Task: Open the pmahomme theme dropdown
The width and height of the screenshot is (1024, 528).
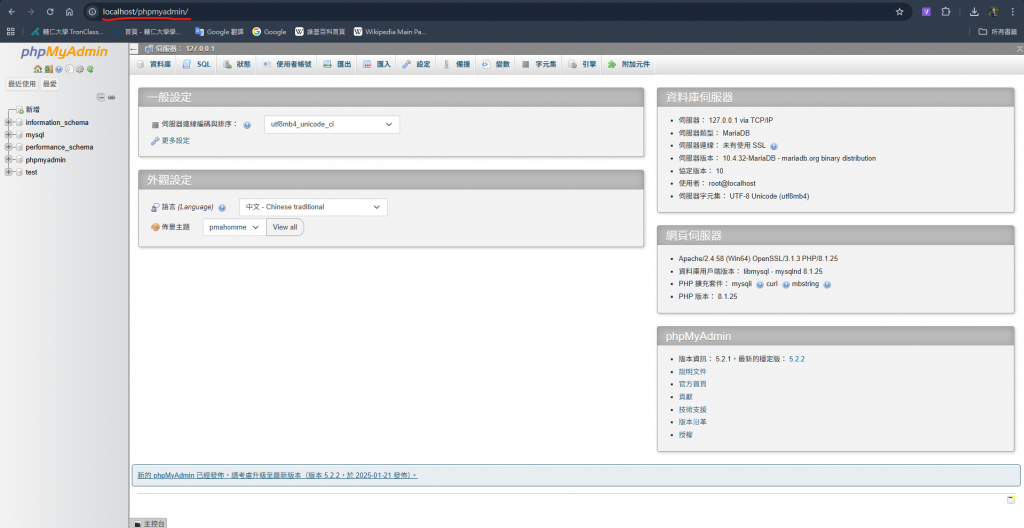Action: tap(234, 227)
